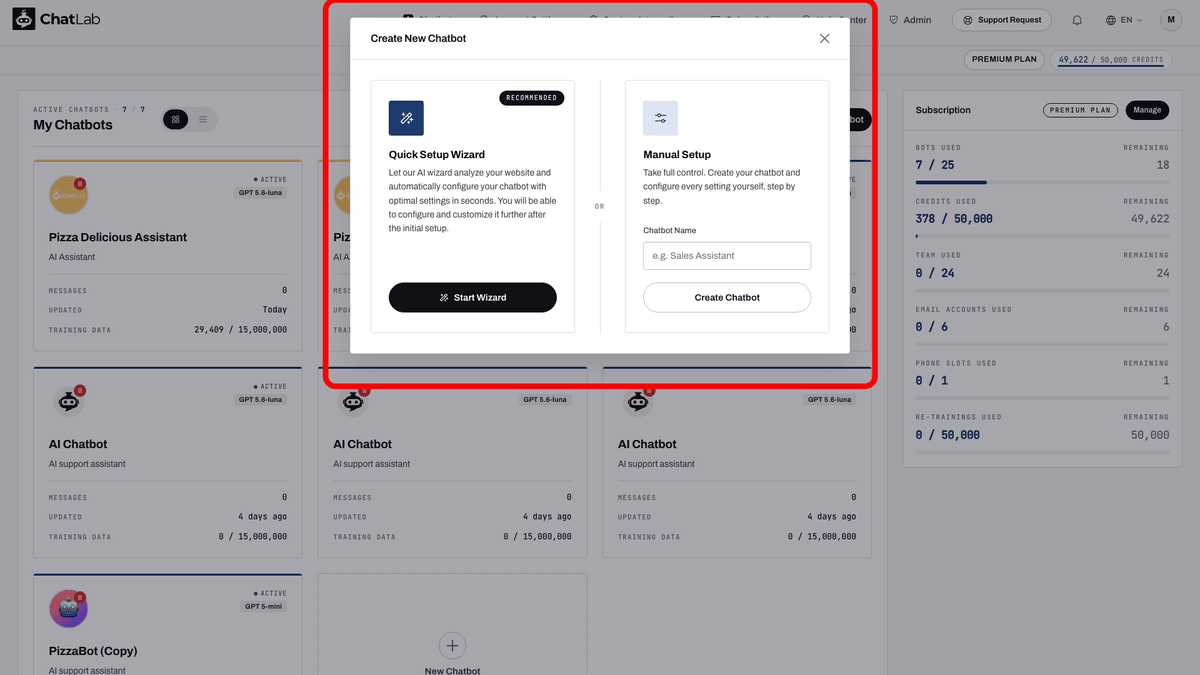Click the PREMIUM PLAN badge in the Subscription panel

point(1080,110)
